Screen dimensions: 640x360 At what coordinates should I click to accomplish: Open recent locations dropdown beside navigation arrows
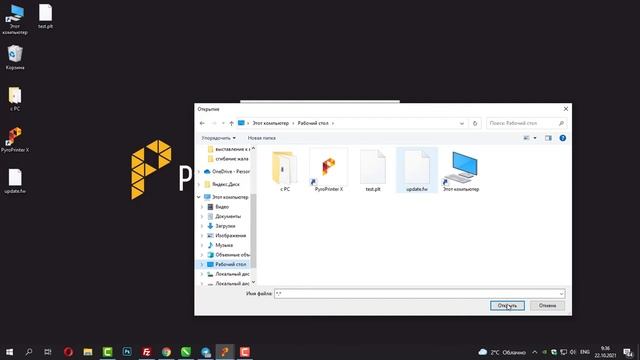[223, 123]
